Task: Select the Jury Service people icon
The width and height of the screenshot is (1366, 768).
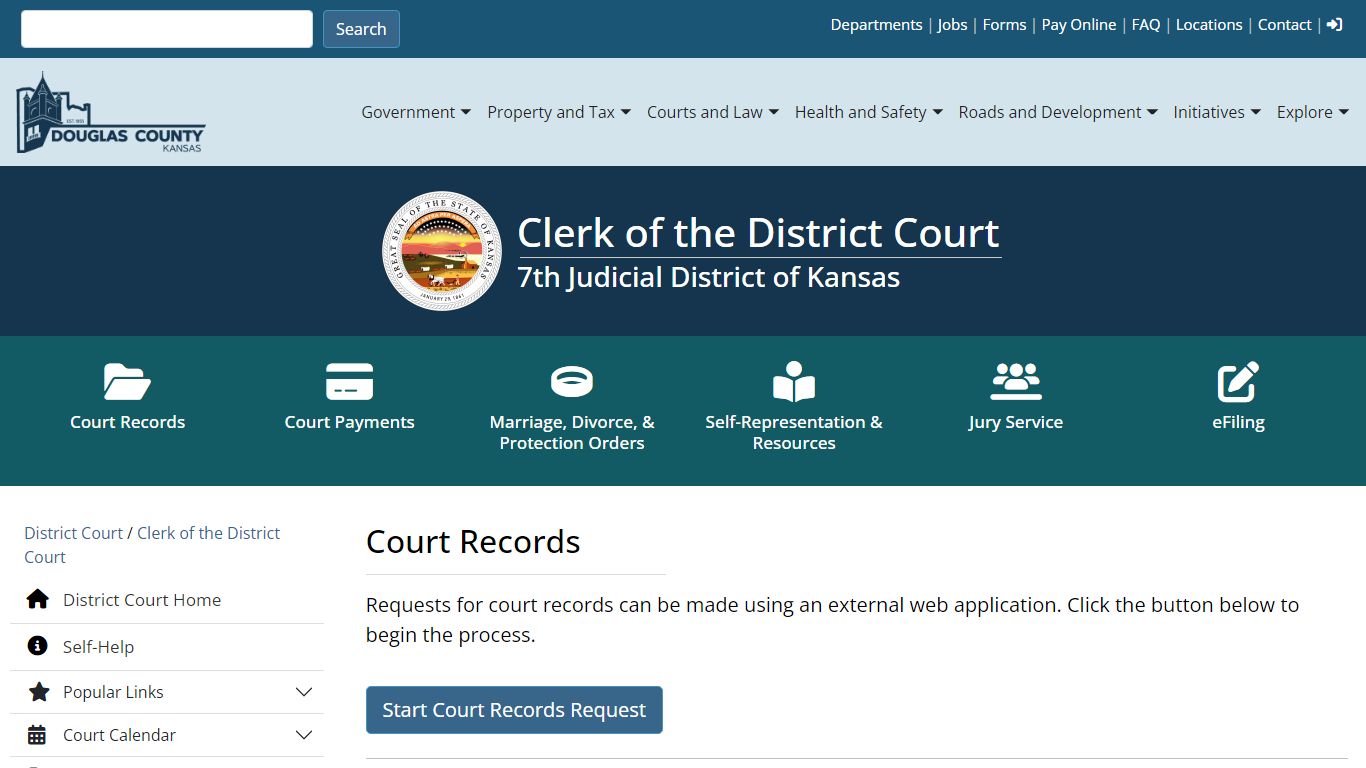Action: 1016,382
